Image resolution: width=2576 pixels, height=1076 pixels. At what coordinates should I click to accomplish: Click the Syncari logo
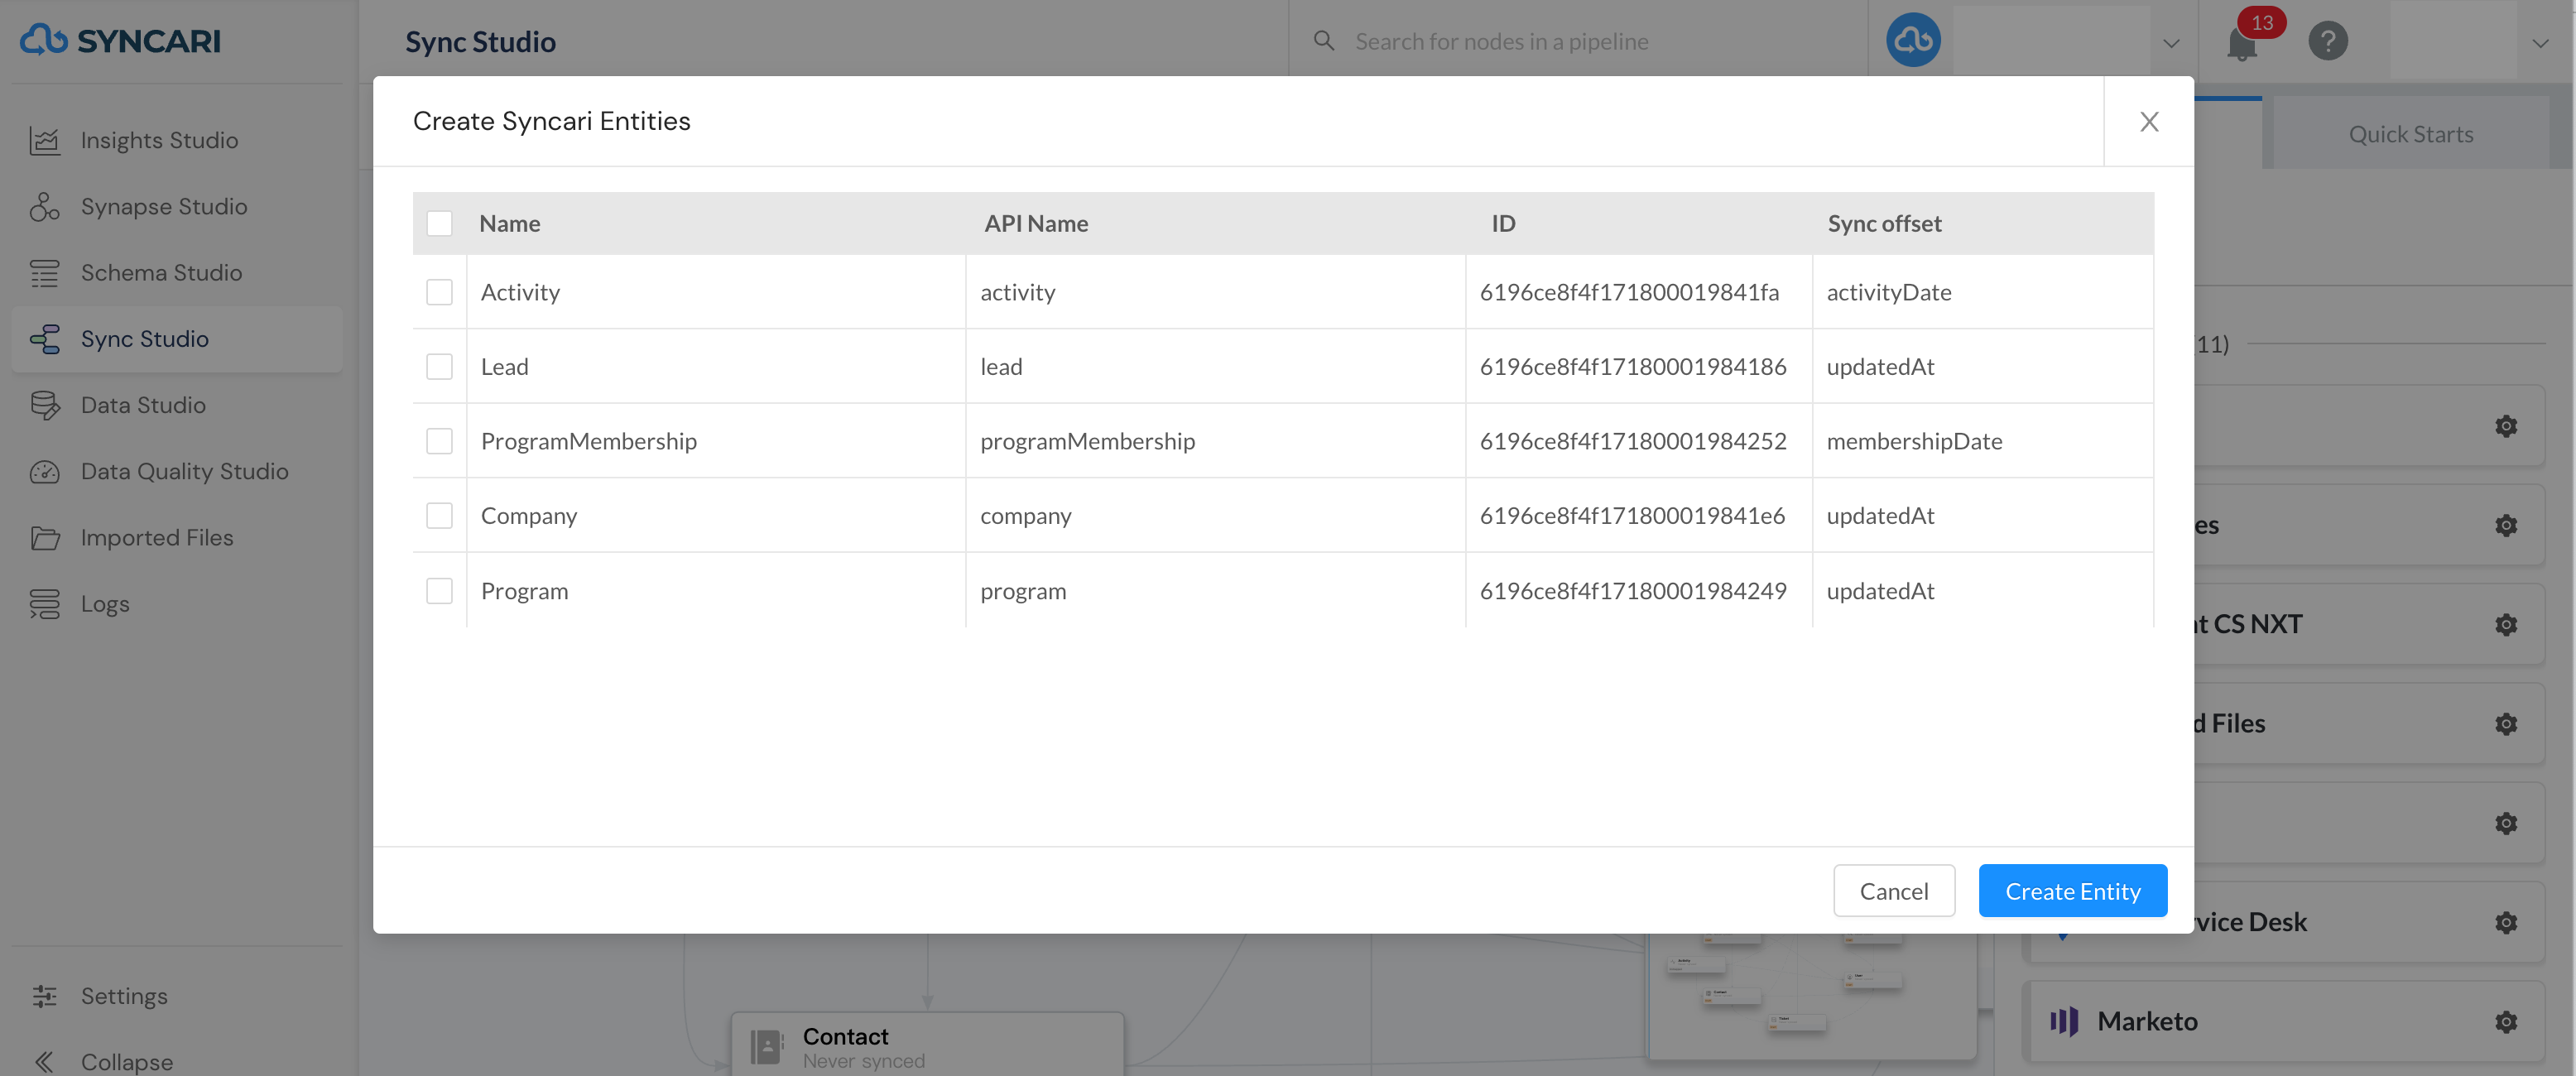120,40
